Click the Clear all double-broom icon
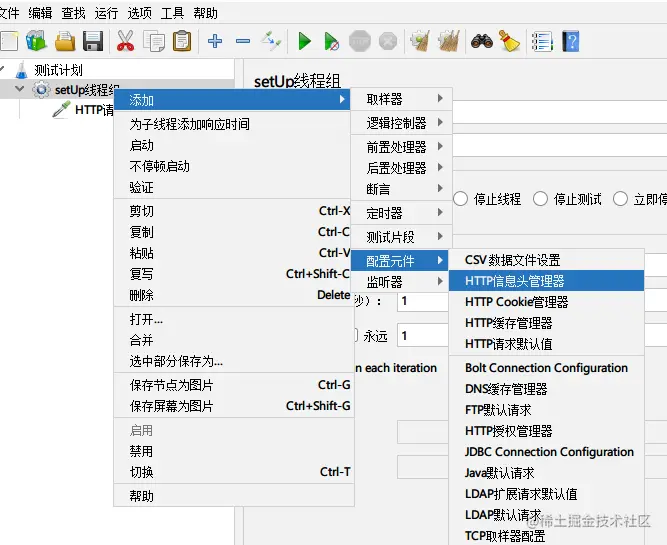This screenshot has width=667, height=545. pos(449,41)
